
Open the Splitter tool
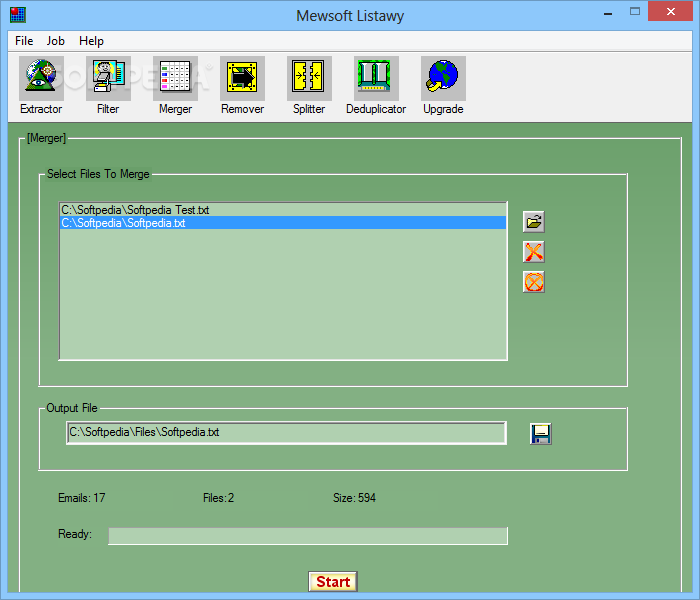pos(309,78)
